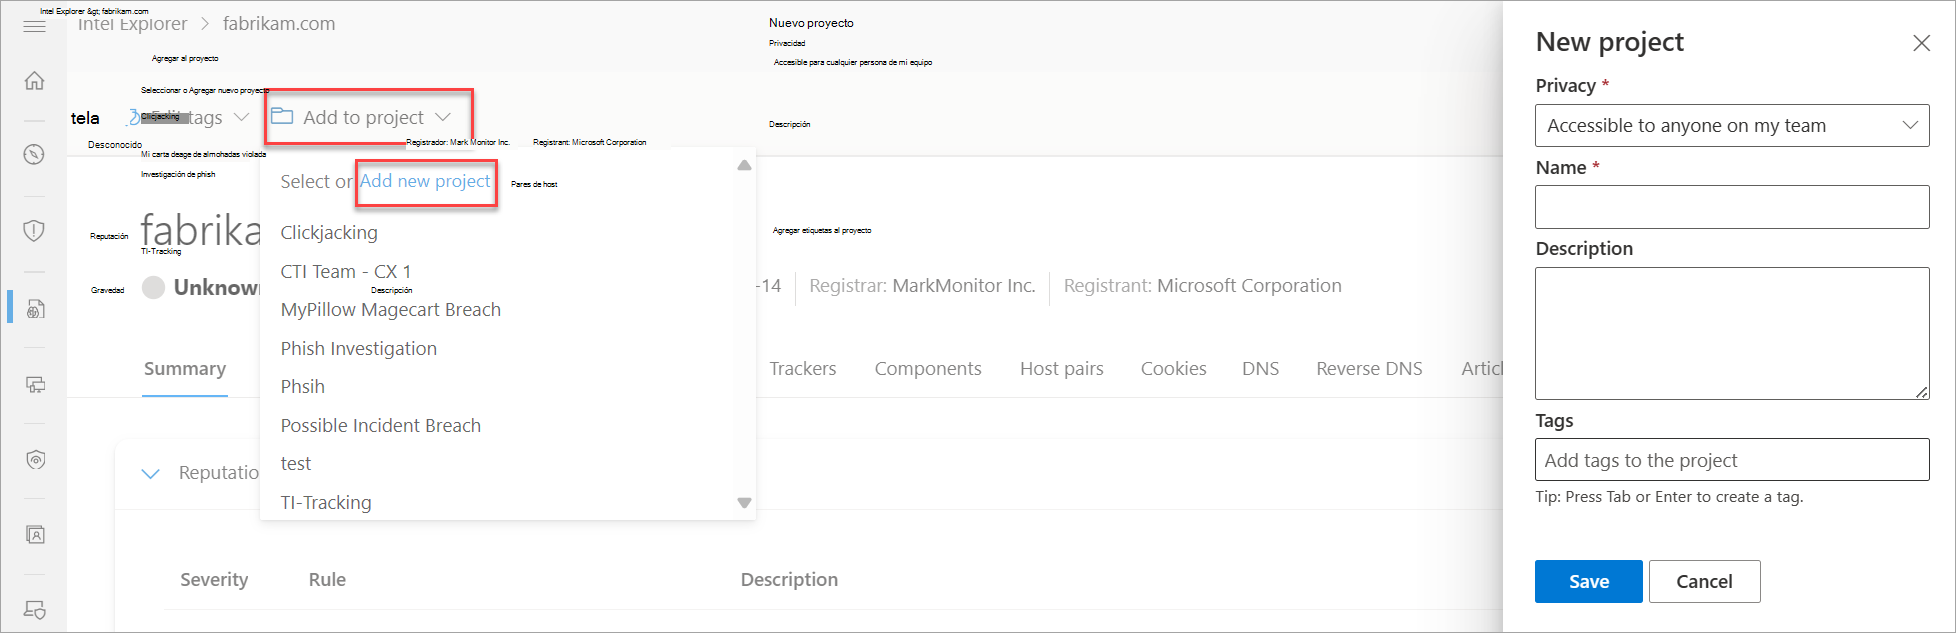Select the TI-Tracking project

[x=326, y=503]
